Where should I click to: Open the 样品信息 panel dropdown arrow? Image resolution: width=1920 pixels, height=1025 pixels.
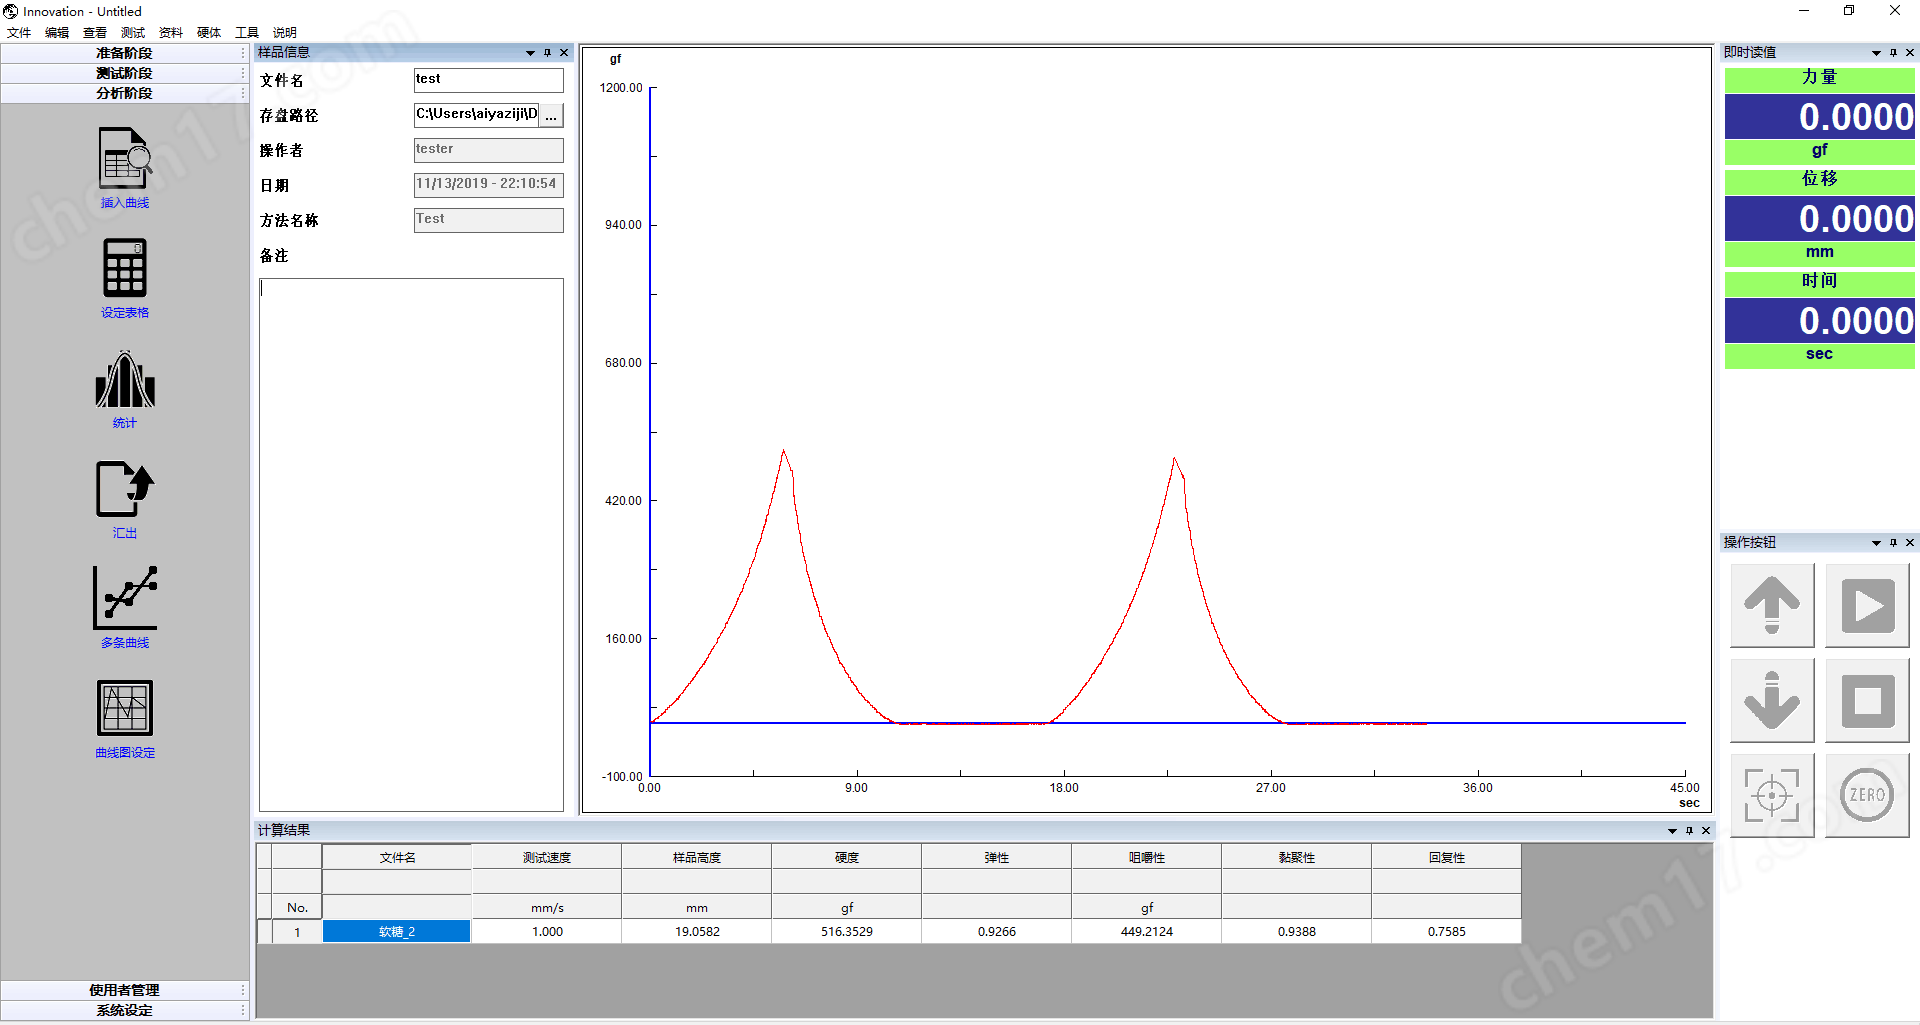(x=530, y=53)
